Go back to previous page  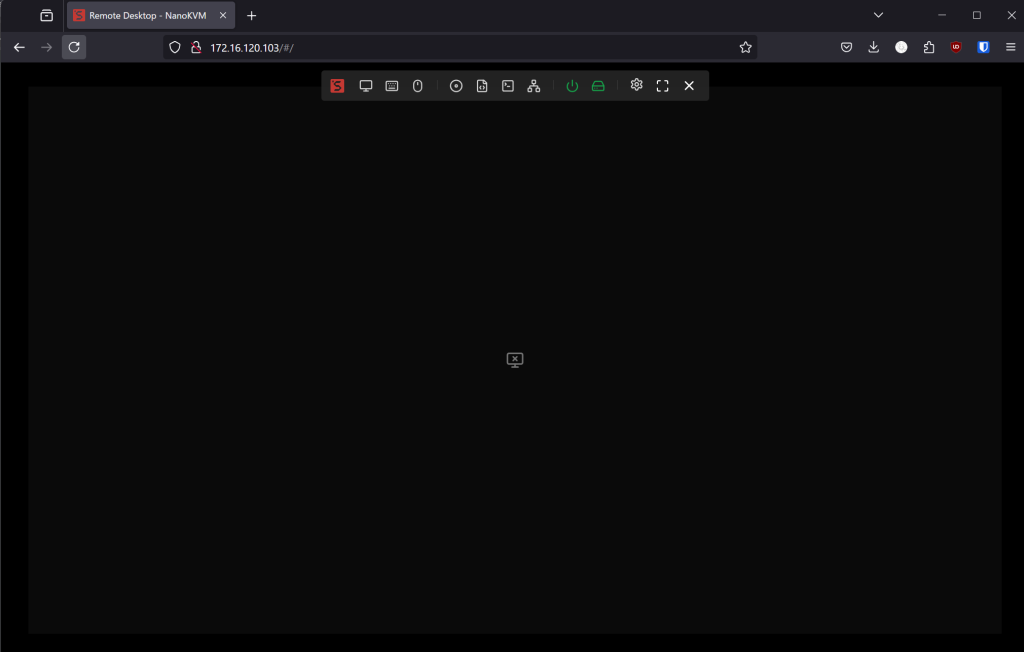pyautogui.click(x=19, y=47)
